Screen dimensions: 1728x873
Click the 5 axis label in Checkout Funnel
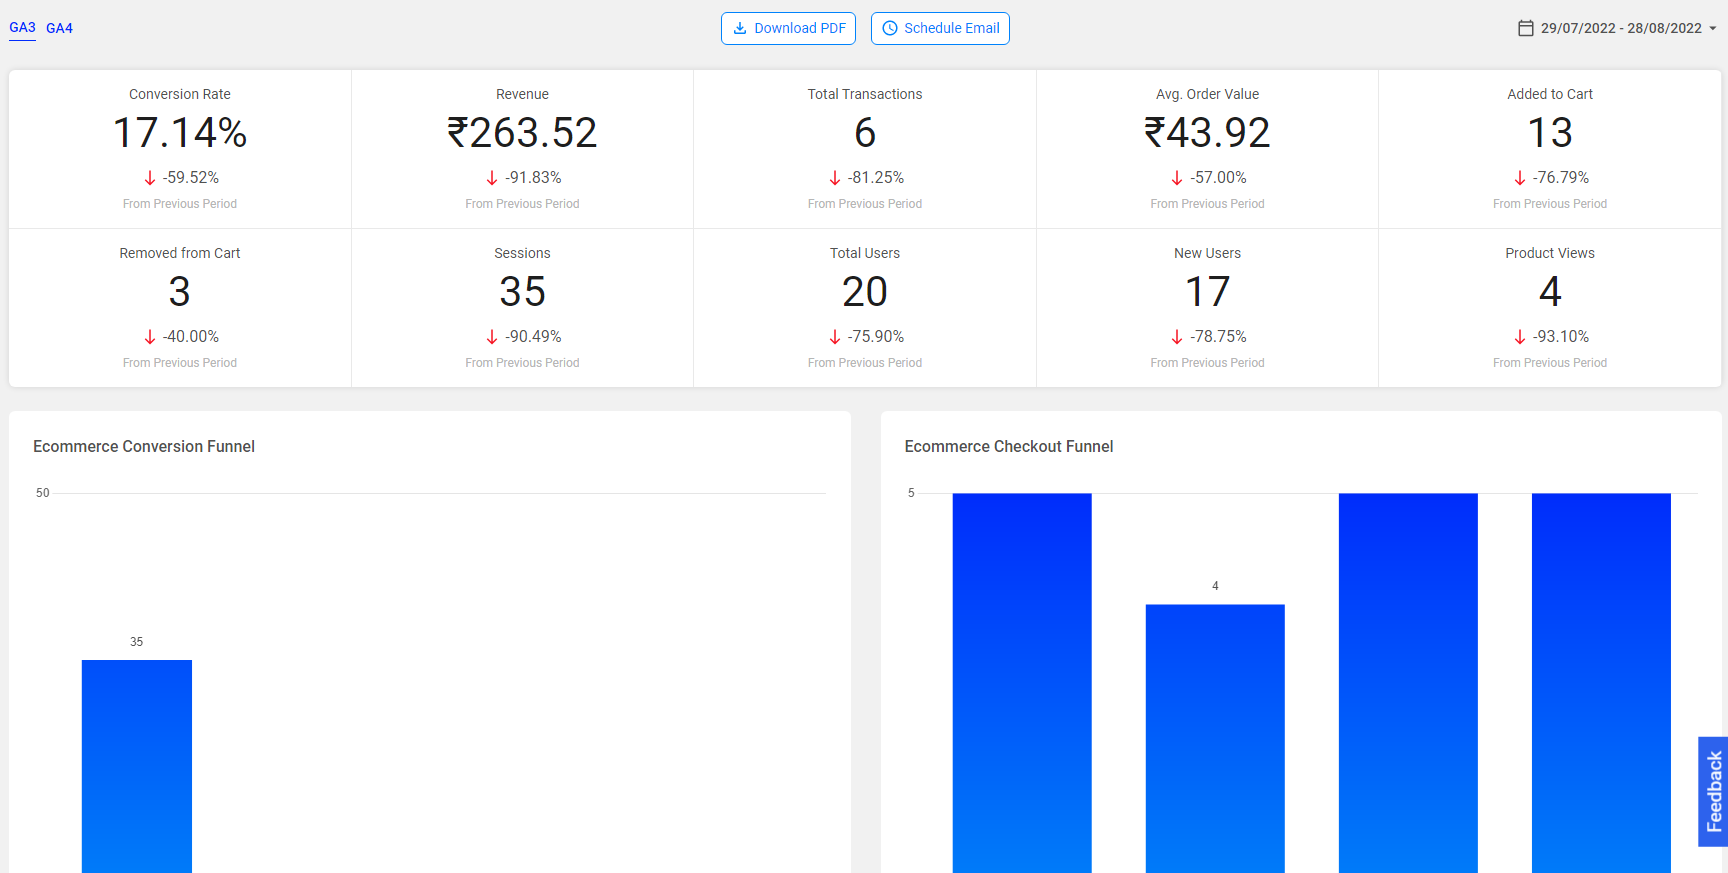[x=911, y=493]
